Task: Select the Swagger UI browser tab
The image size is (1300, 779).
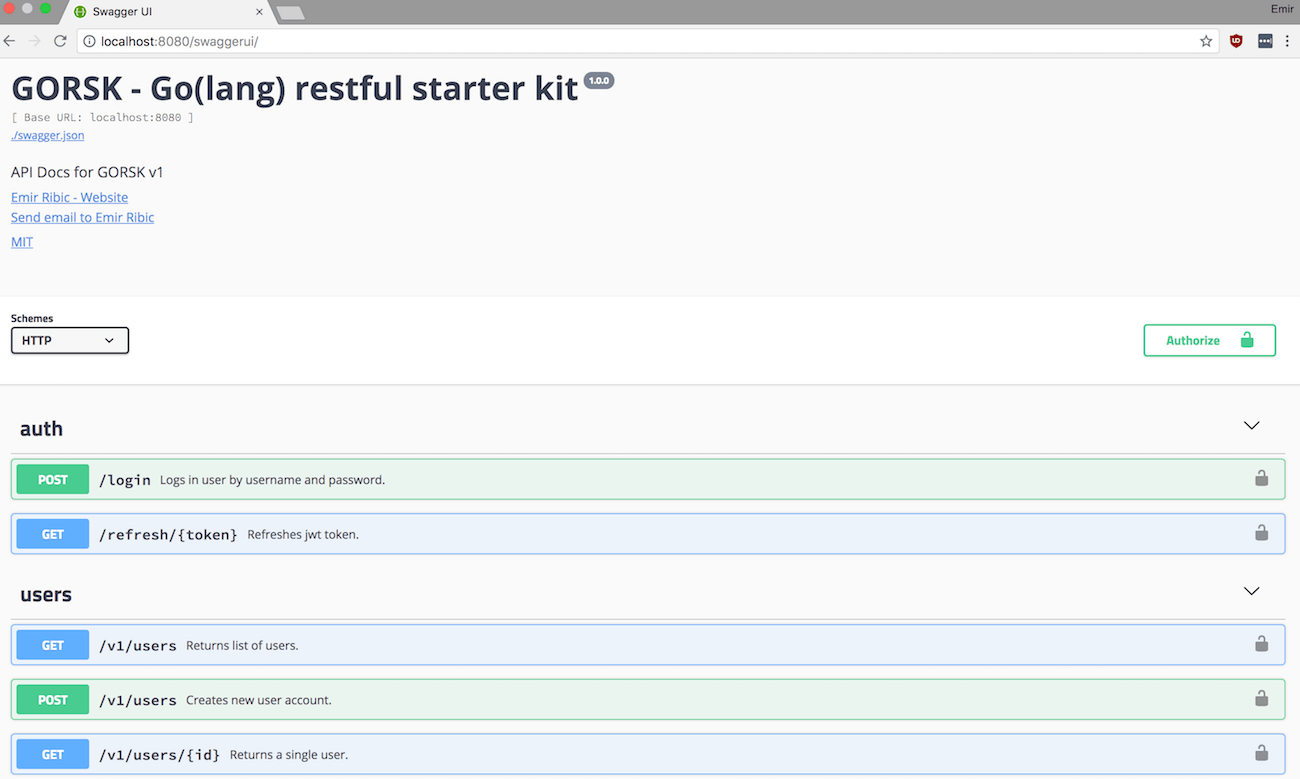Action: point(160,12)
